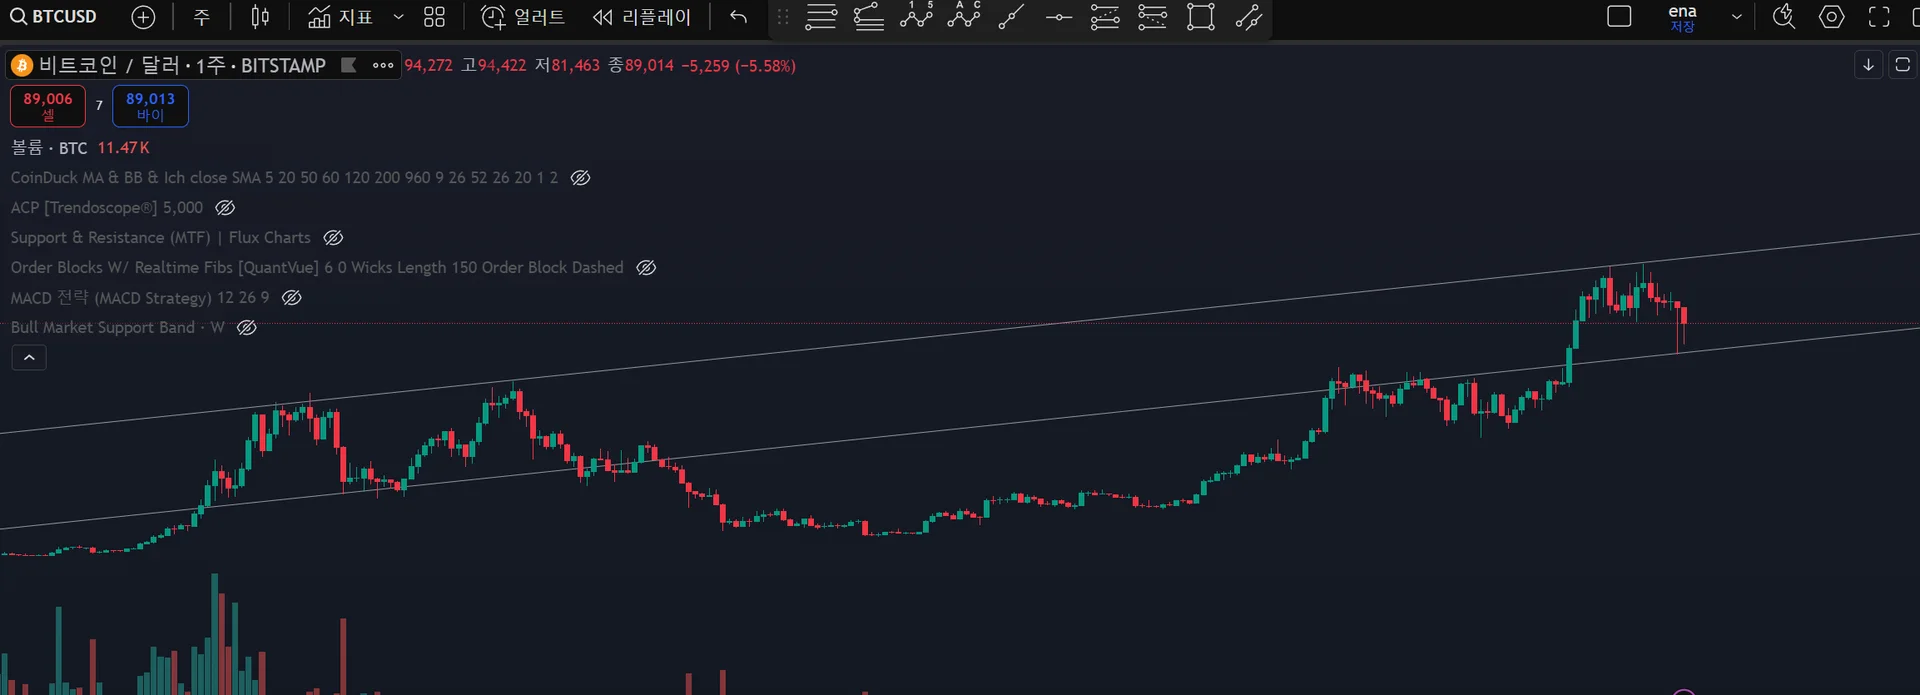Create an alert (얼러트)

click(x=523, y=17)
